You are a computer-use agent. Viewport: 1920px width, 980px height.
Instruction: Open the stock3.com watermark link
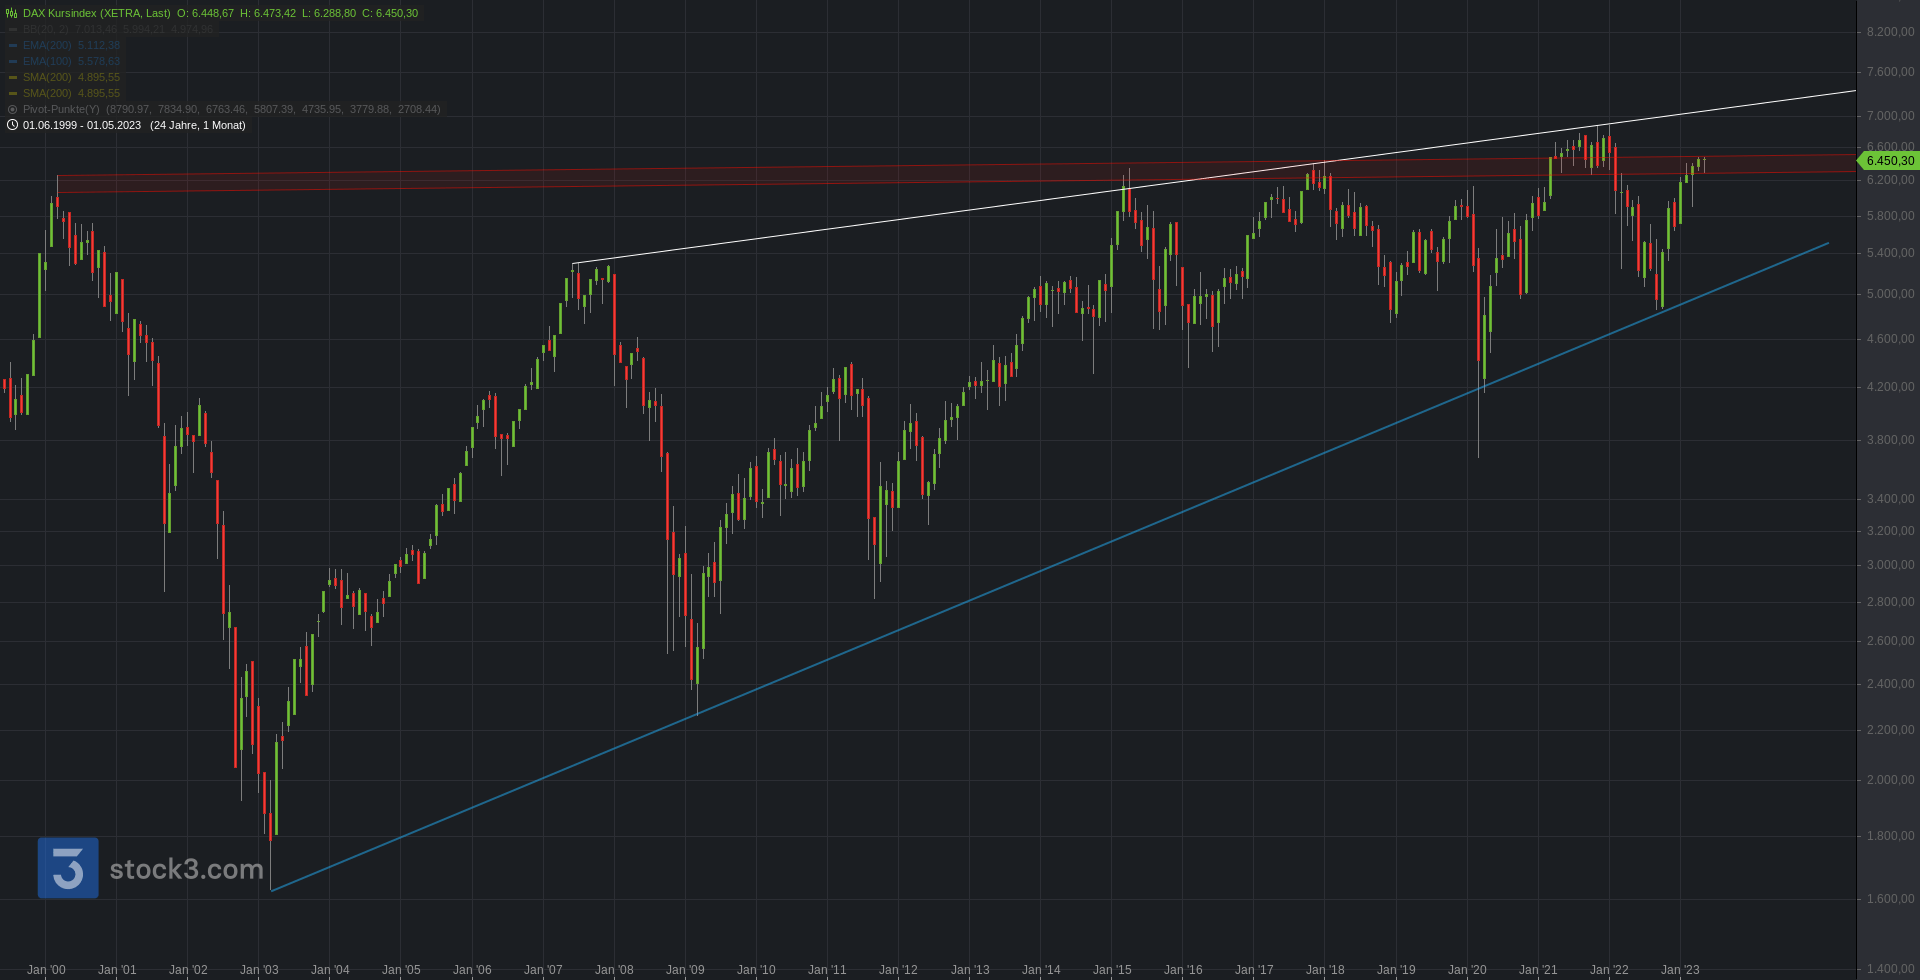coord(187,869)
